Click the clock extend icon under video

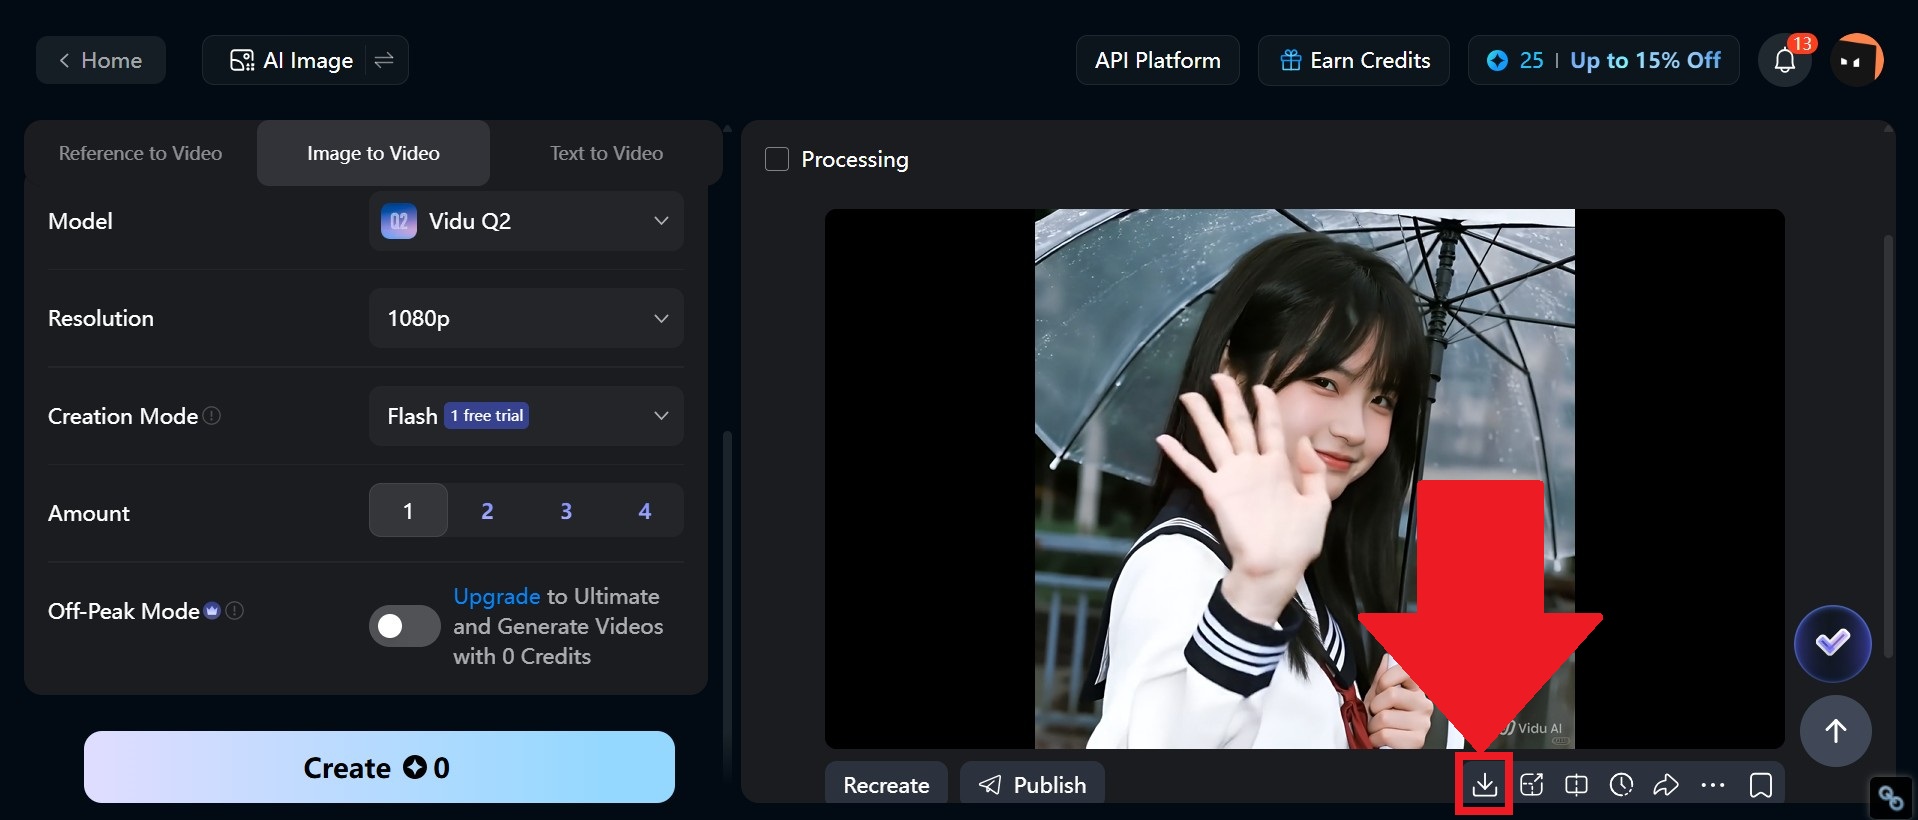click(x=1621, y=785)
